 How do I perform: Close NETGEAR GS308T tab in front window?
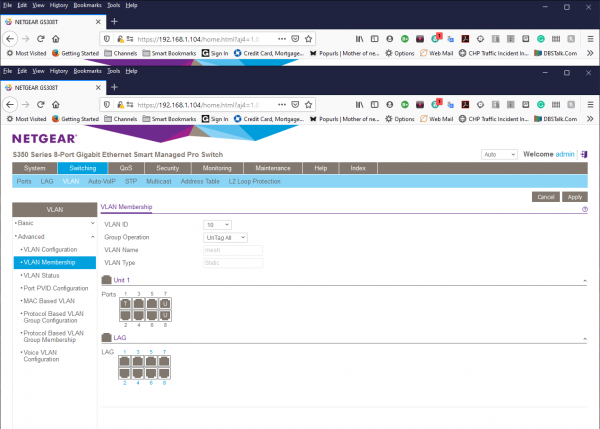pos(98,88)
